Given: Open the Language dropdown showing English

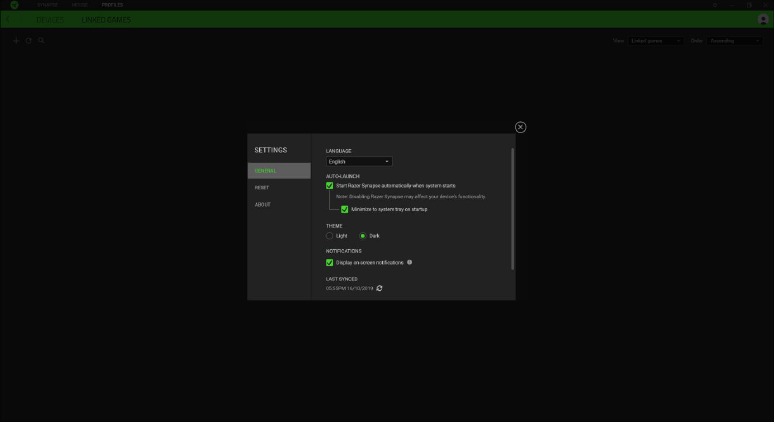Looking at the screenshot, I should point(359,162).
